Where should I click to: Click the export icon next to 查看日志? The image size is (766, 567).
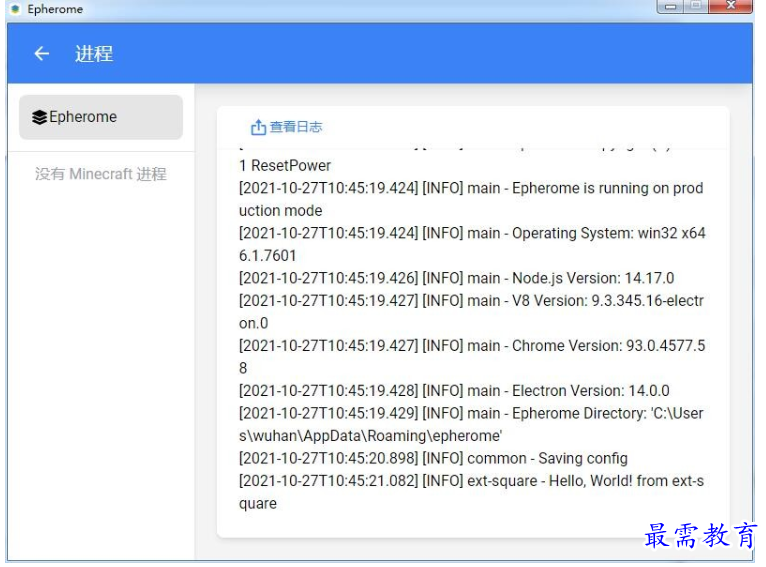[258, 127]
